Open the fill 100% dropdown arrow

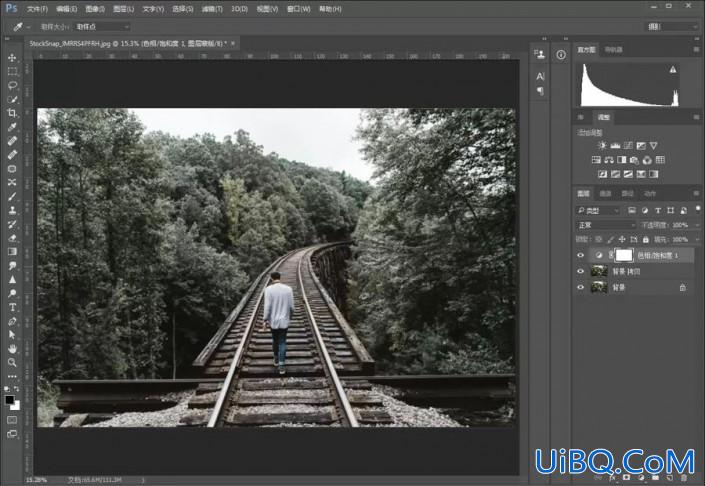coord(696,239)
